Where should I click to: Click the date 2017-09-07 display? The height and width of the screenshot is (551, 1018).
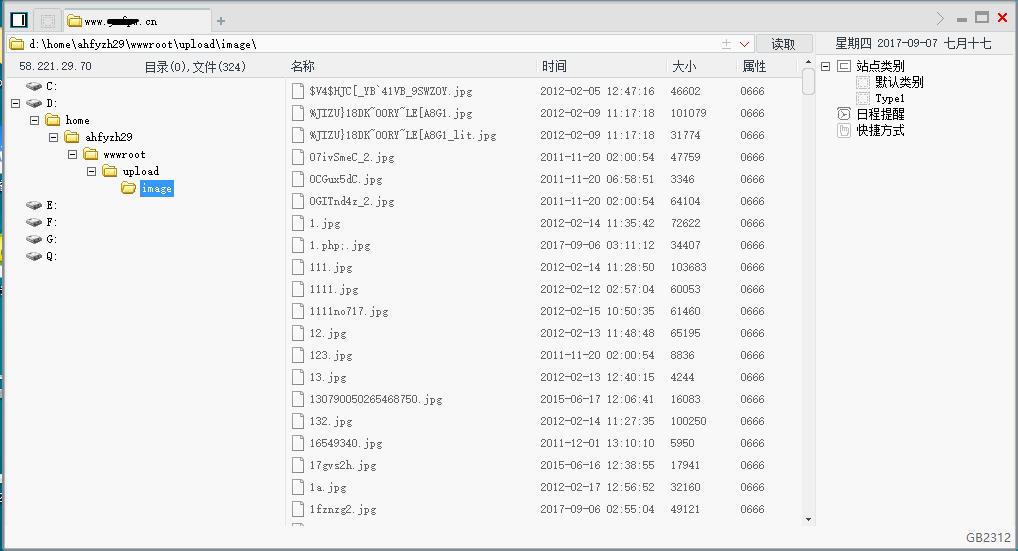[907, 43]
